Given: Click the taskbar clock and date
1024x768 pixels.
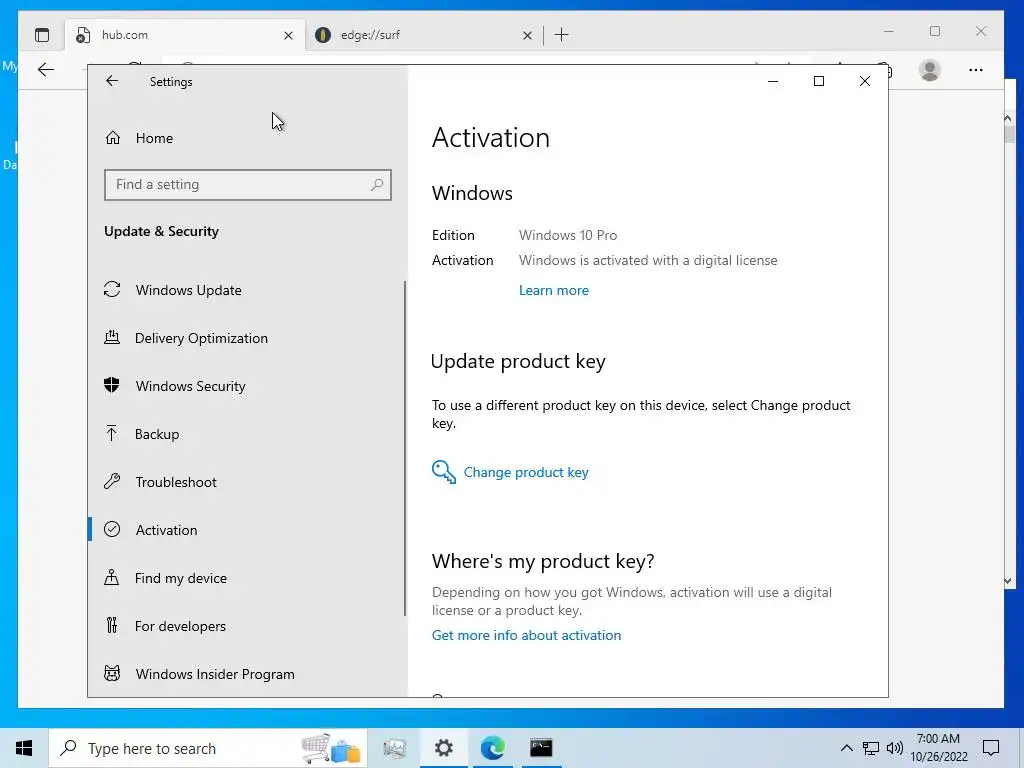Looking at the screenshot, I should [x=938, y=748].
